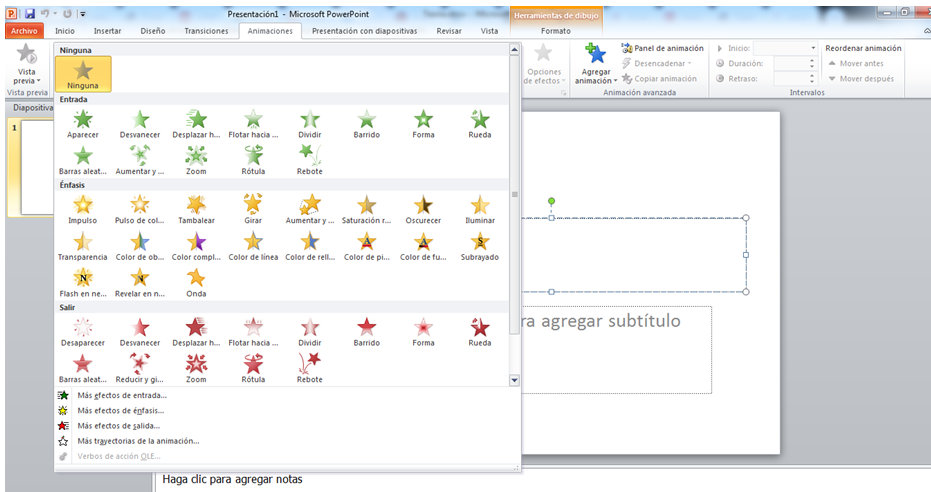Screen dimensions: 931x492
Task: Open the Agregar animación dropdown
Action: click(596, 76)
